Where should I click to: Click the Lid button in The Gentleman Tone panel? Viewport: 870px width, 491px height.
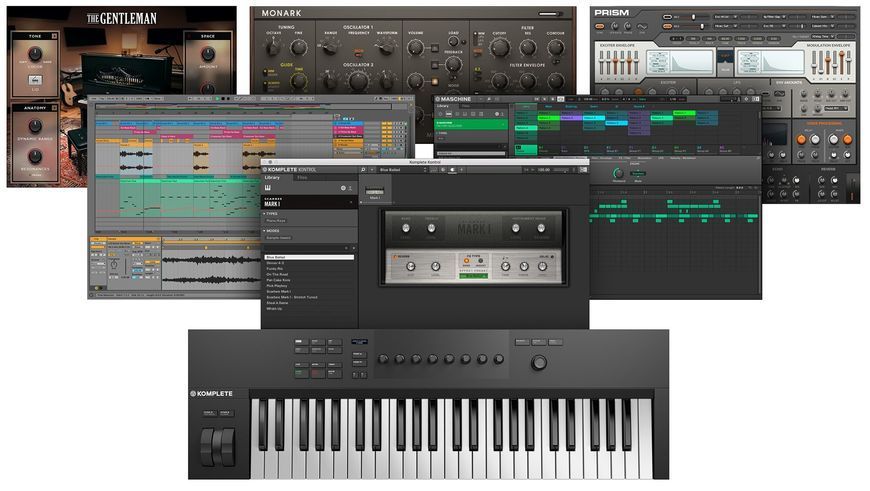pos(35,81)
